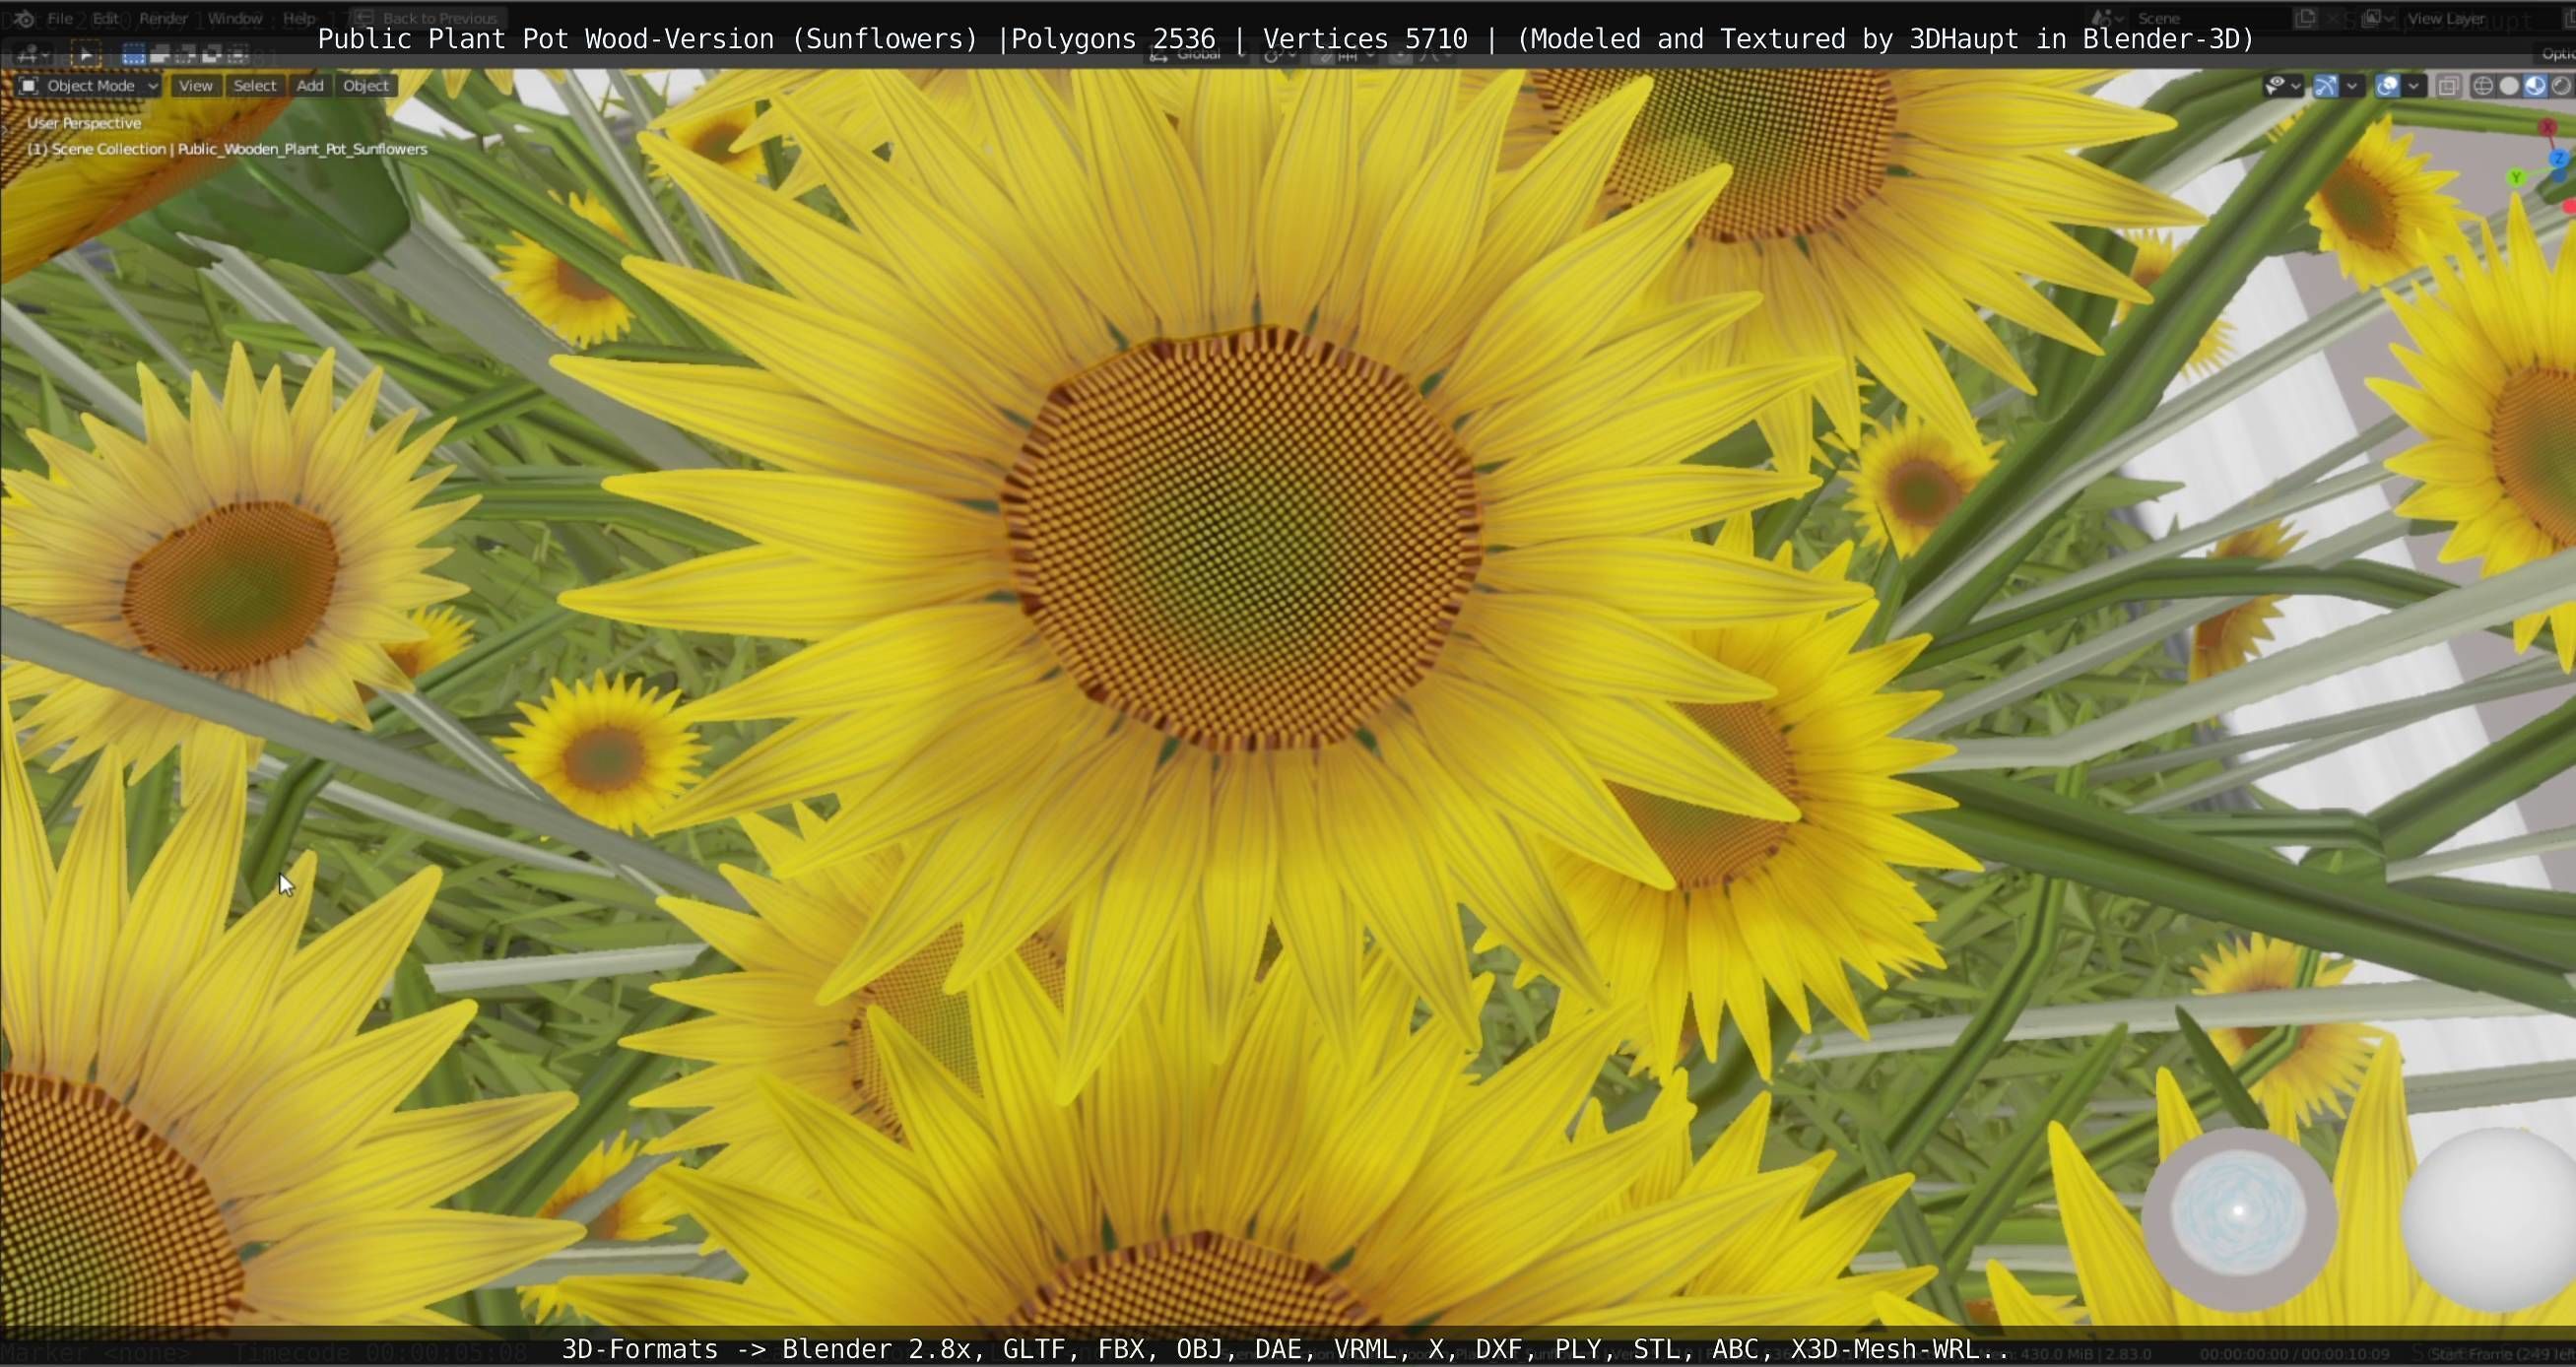Click the Back to Previous button
The width and height of the screenshot is (2576, 1367).
tap(428, 18)
